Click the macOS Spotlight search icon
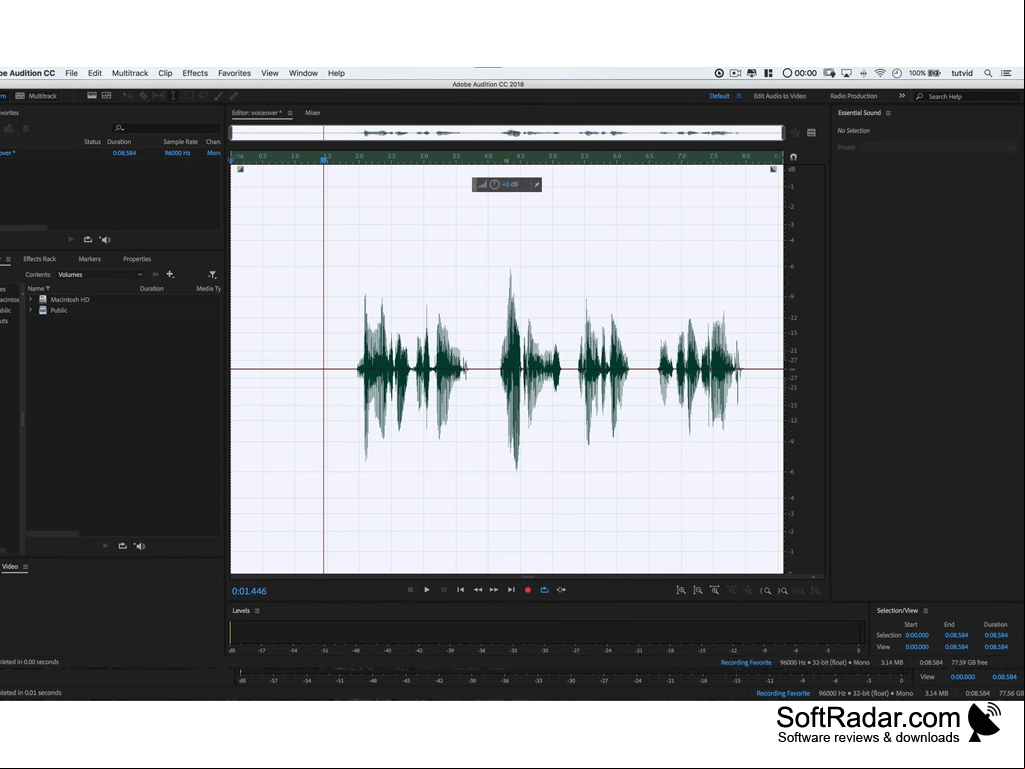This screenshot has width=1025, height=769. point(988,73)
